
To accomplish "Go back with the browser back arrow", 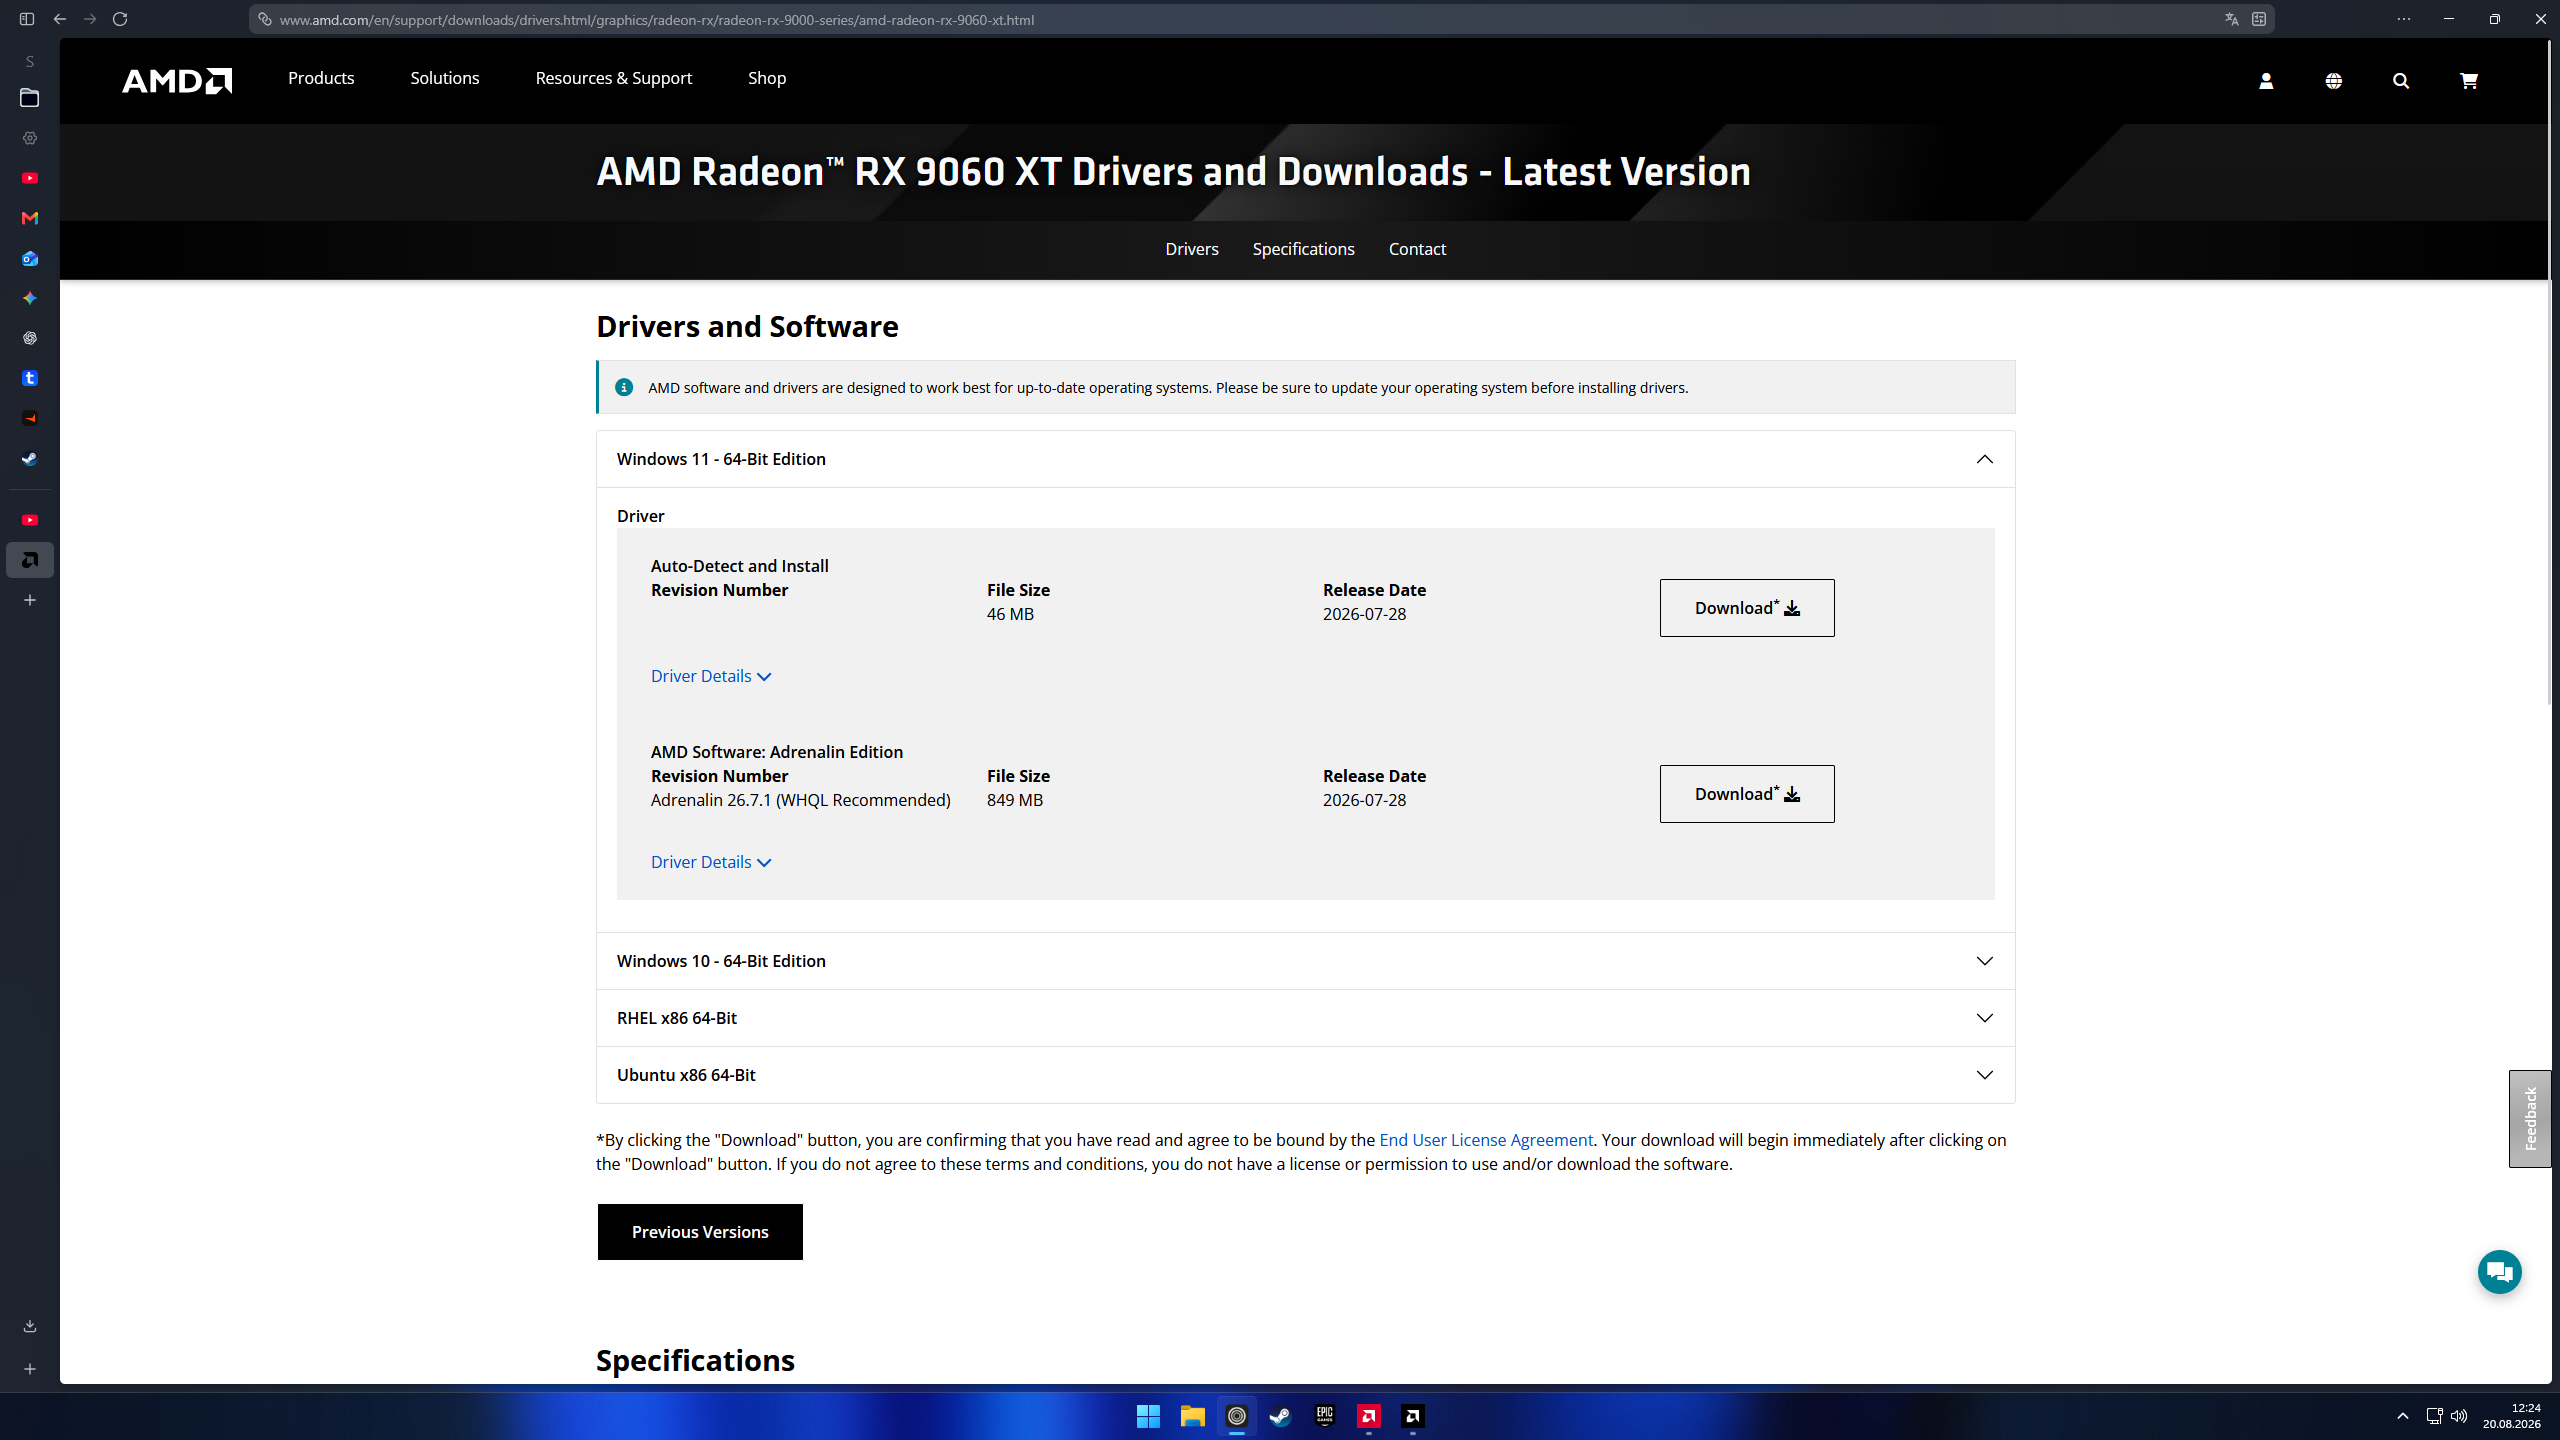I will [x=60, y=19].
